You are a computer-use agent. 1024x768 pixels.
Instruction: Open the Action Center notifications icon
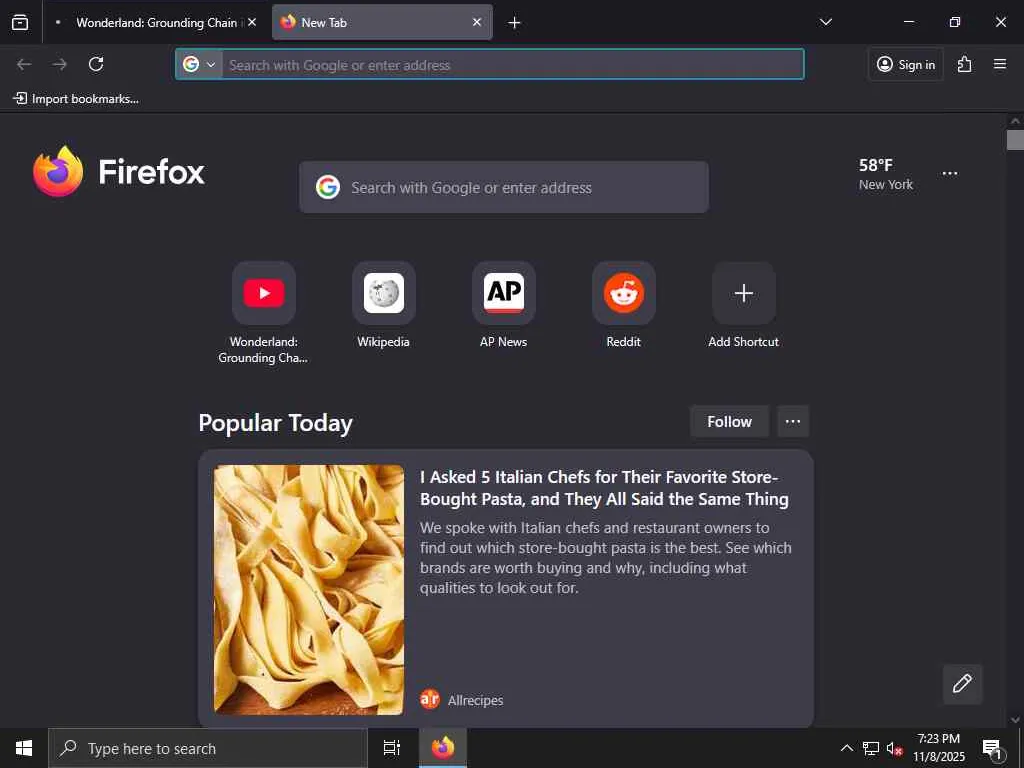coord(993,749)
